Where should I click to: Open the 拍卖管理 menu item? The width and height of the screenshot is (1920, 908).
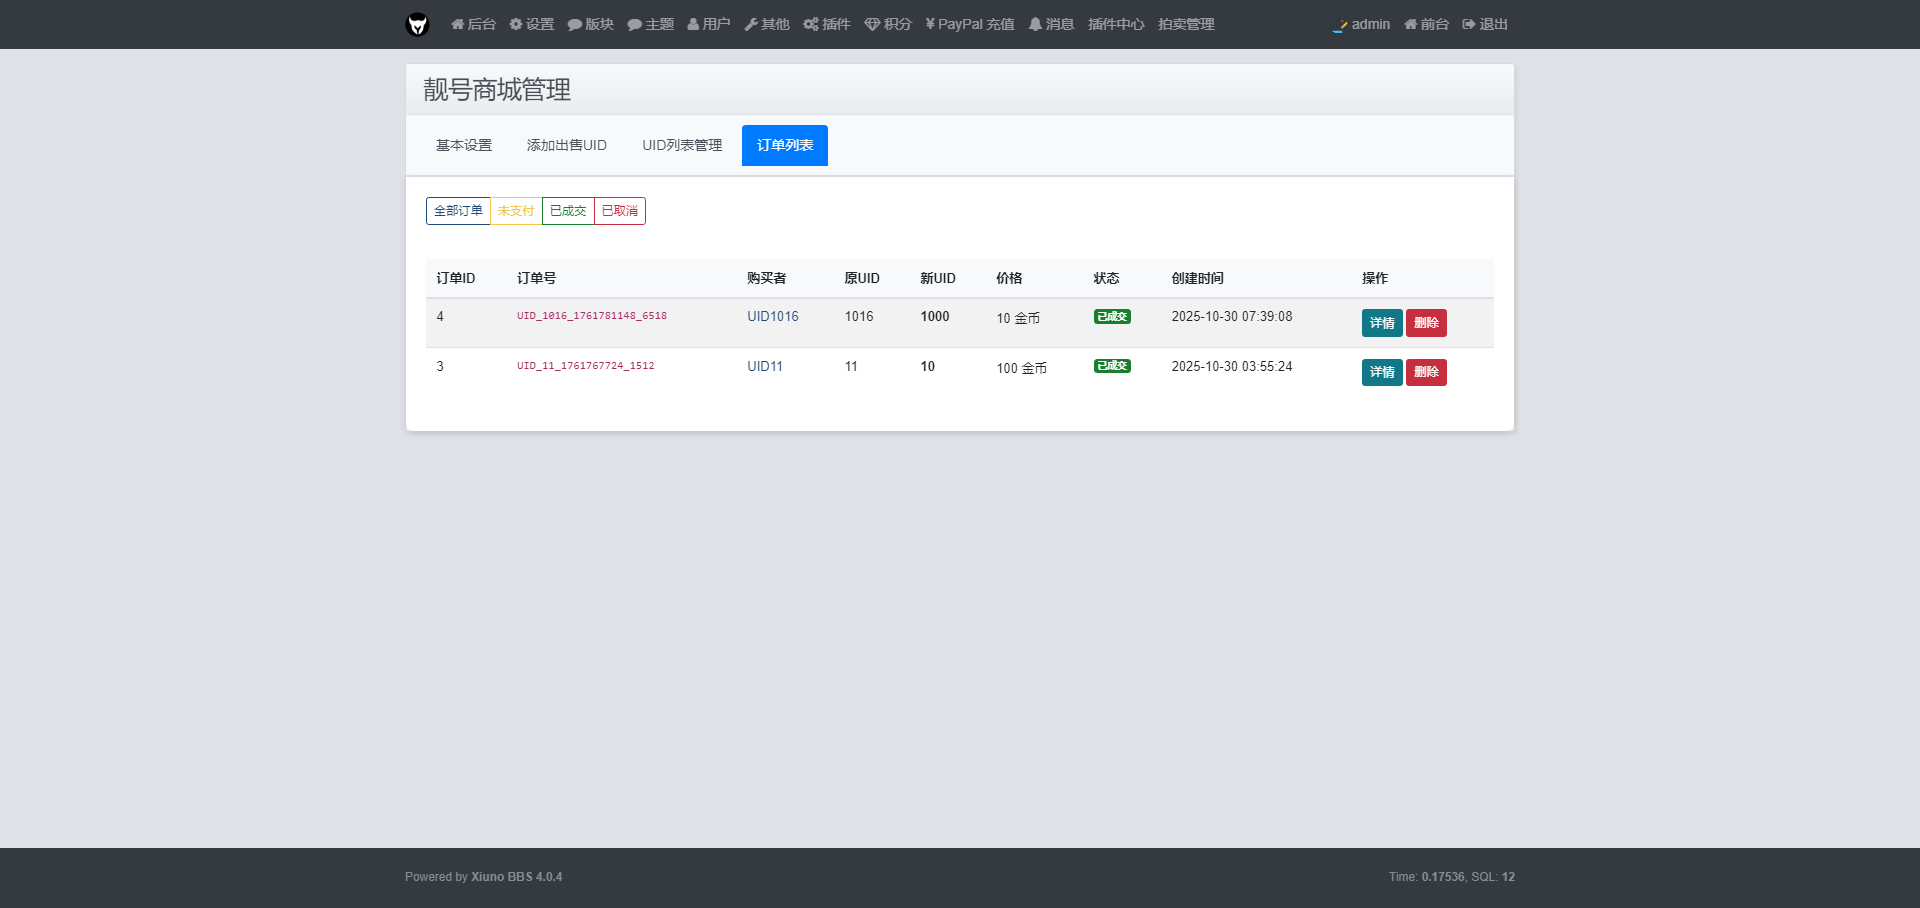1186,24
